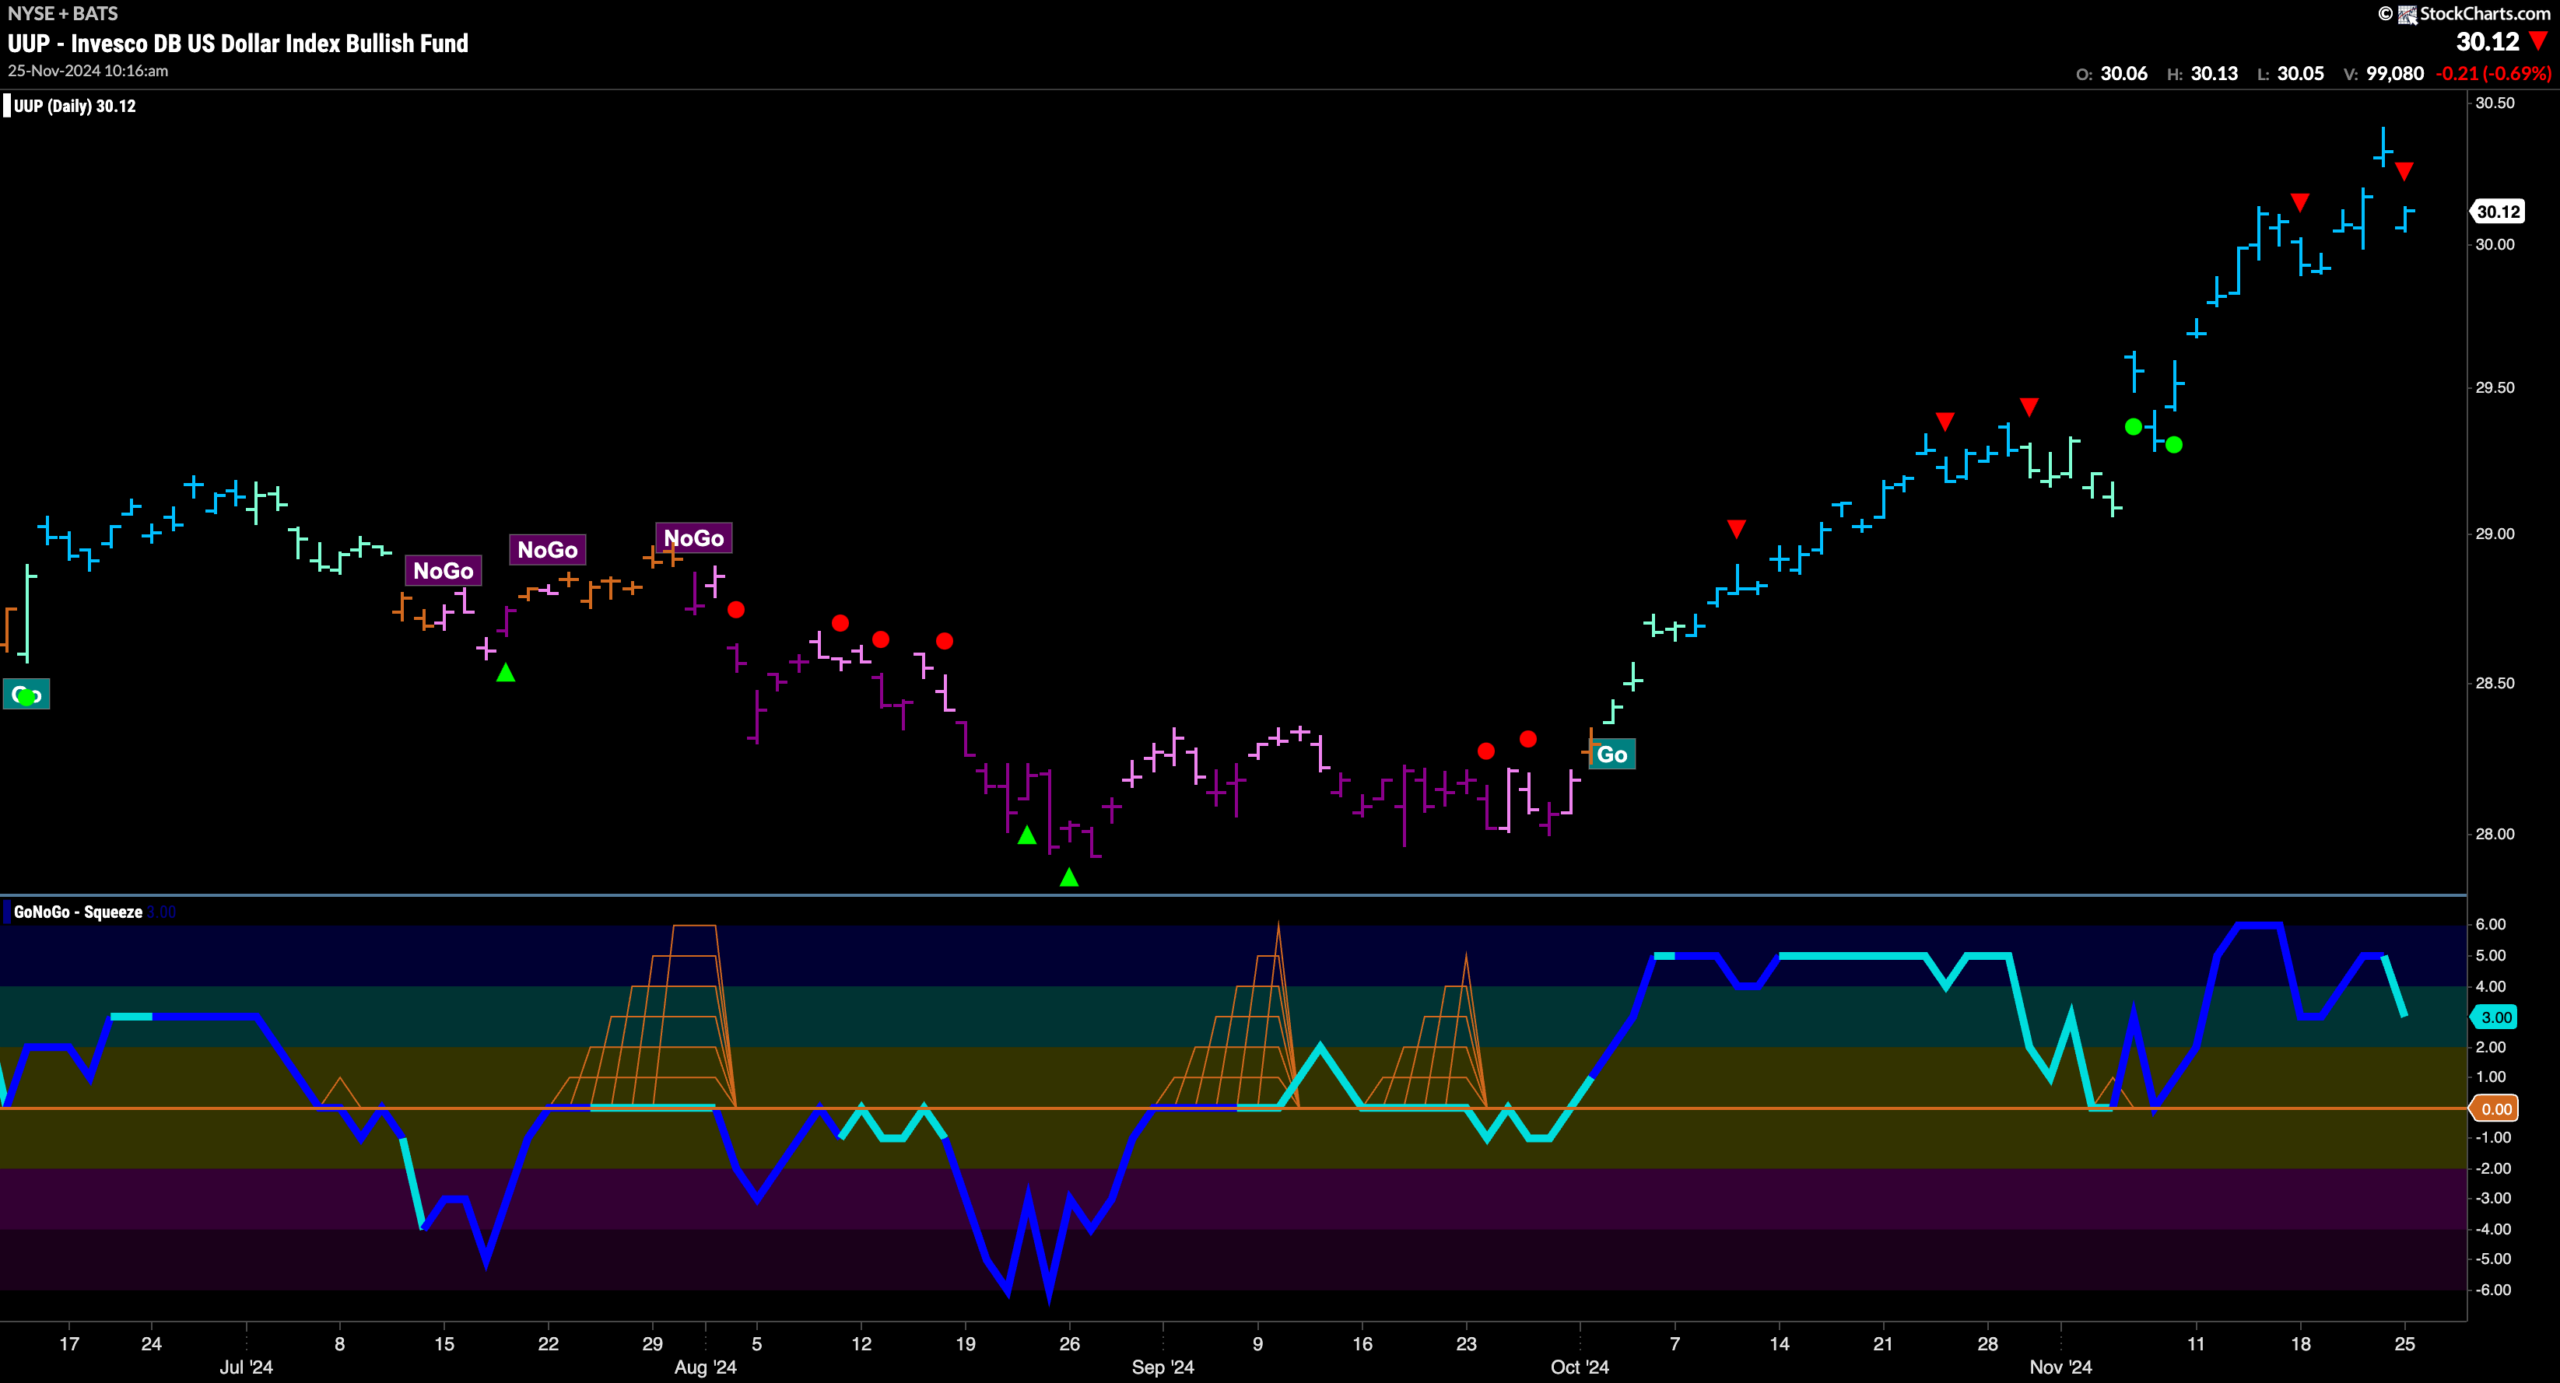Click the NoGo label near July 22
Image resolution: width=2560 pixels, height=1383 pixels.
tap(547, 550)
